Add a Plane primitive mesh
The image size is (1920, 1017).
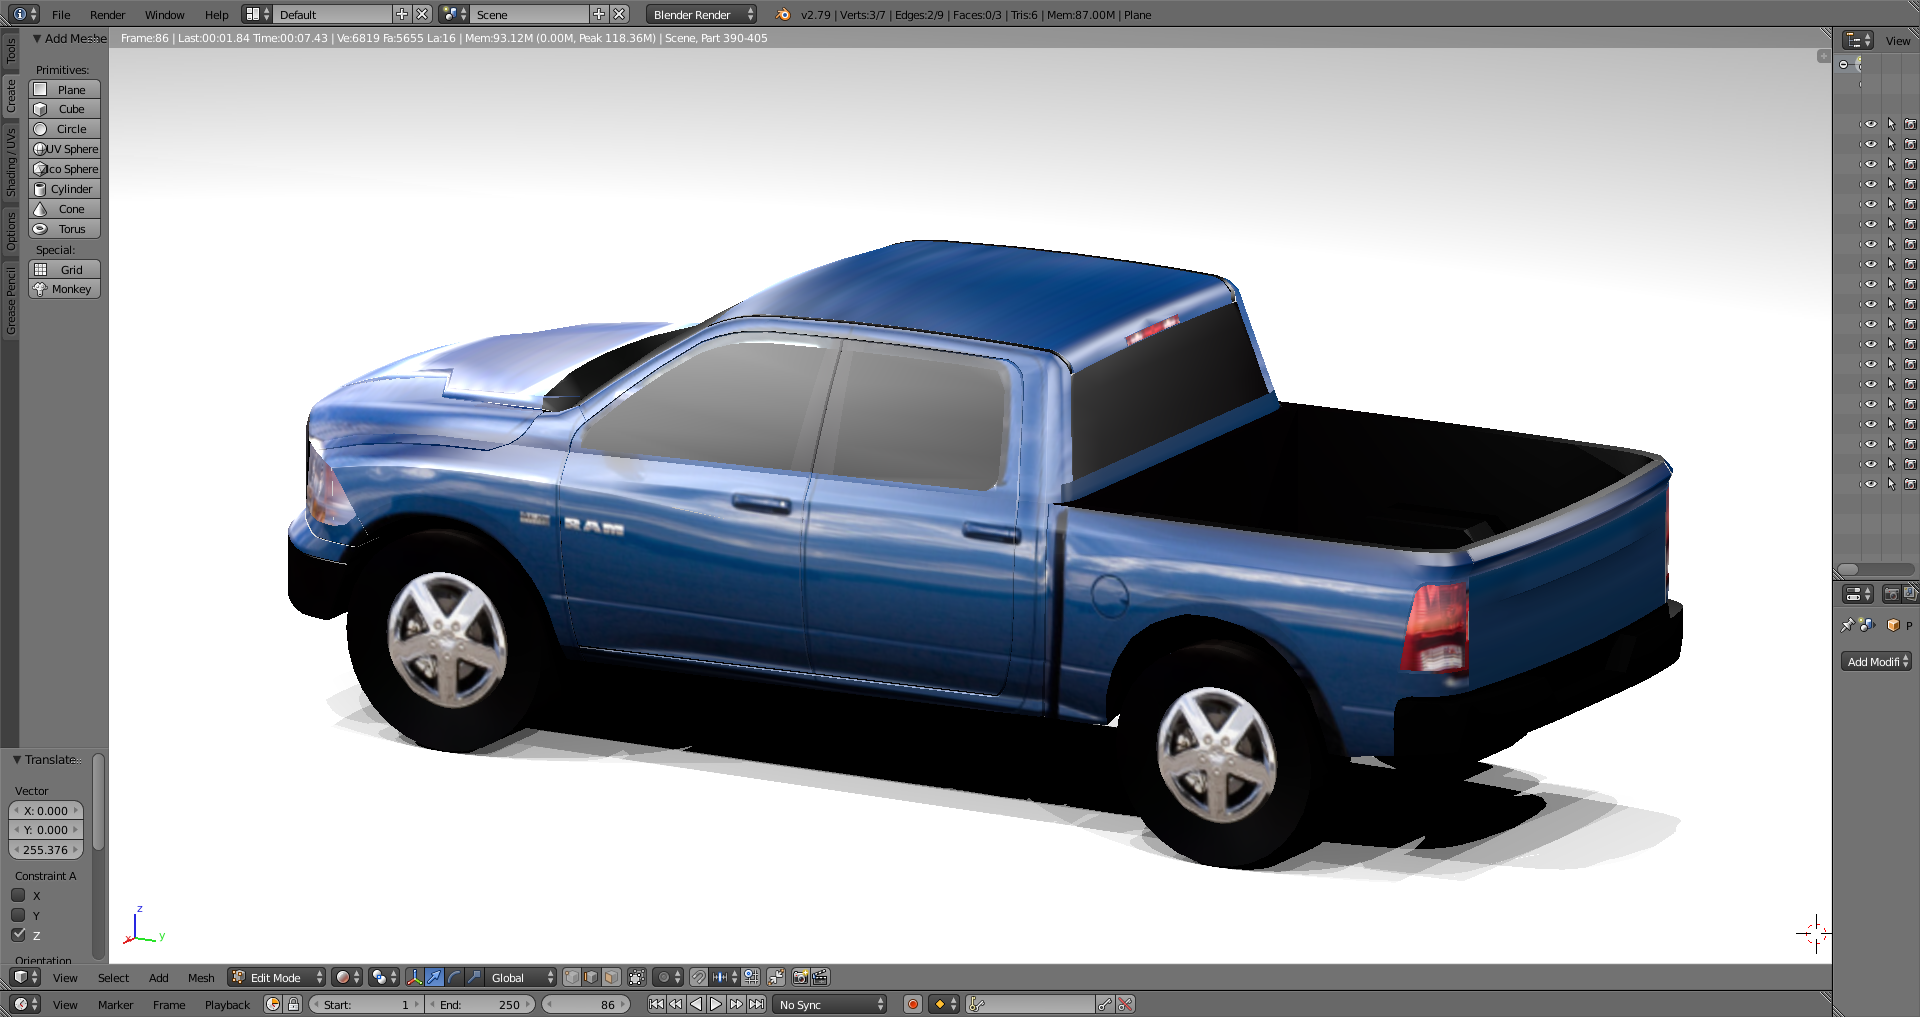(x=65, y=89)
